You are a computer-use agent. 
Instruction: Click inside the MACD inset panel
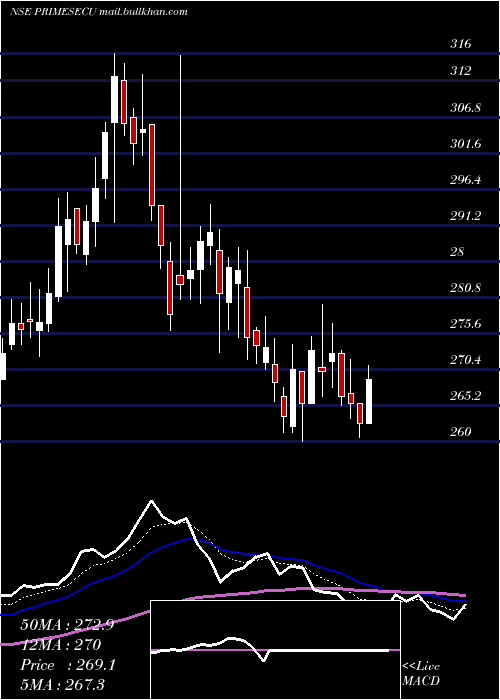point(275,650)
